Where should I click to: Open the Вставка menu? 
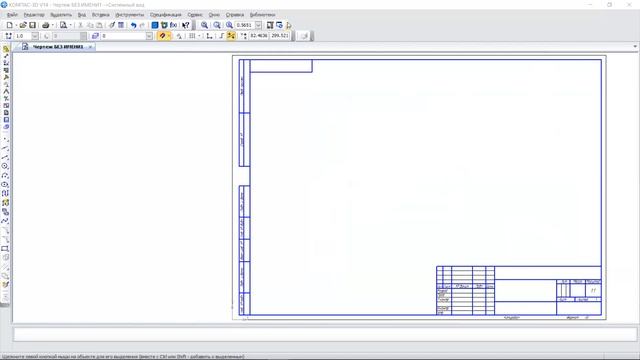click(100, 15)
